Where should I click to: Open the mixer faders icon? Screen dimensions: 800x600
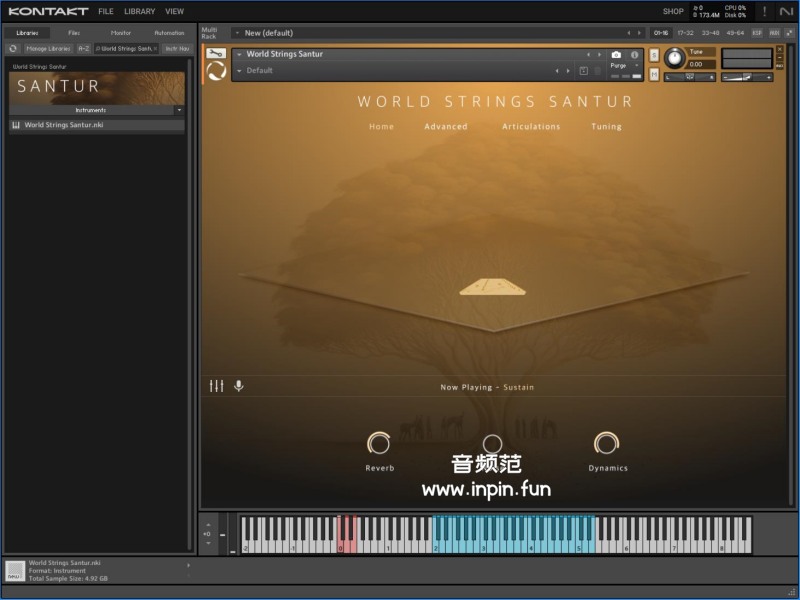216,386
